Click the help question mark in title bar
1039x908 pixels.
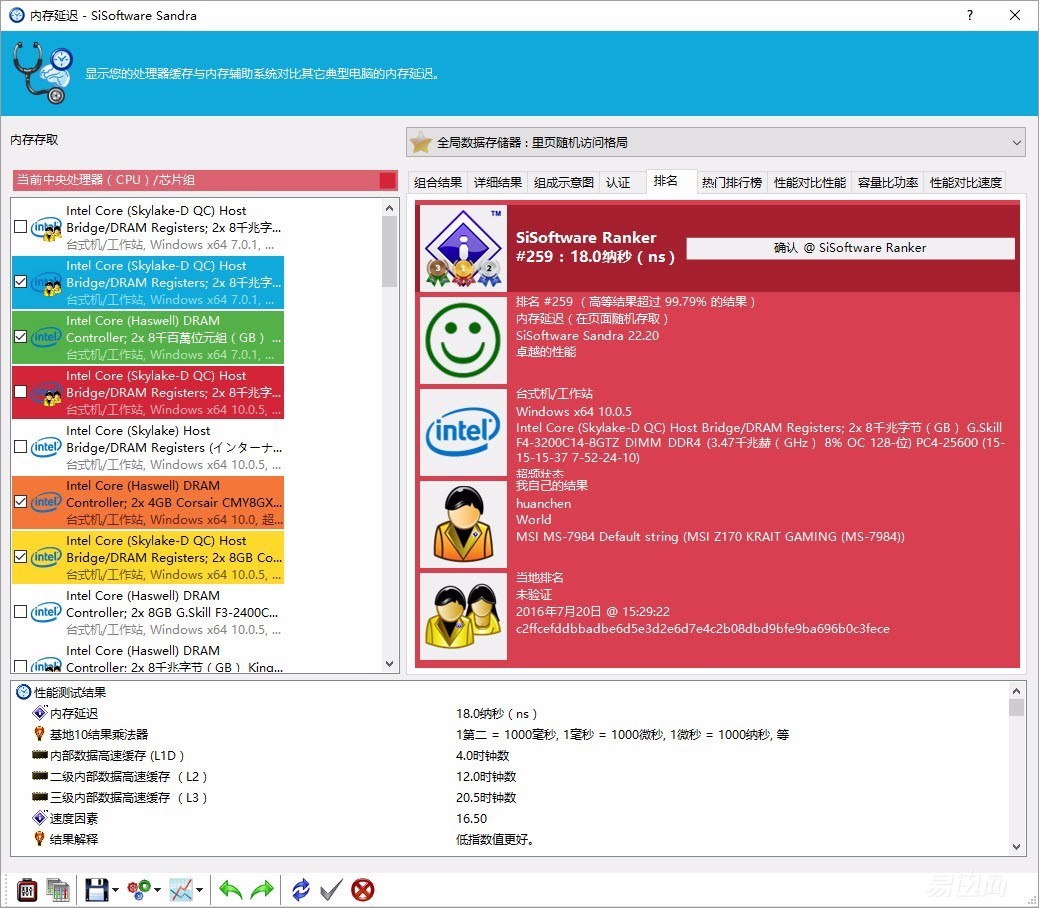coord(970,15)
